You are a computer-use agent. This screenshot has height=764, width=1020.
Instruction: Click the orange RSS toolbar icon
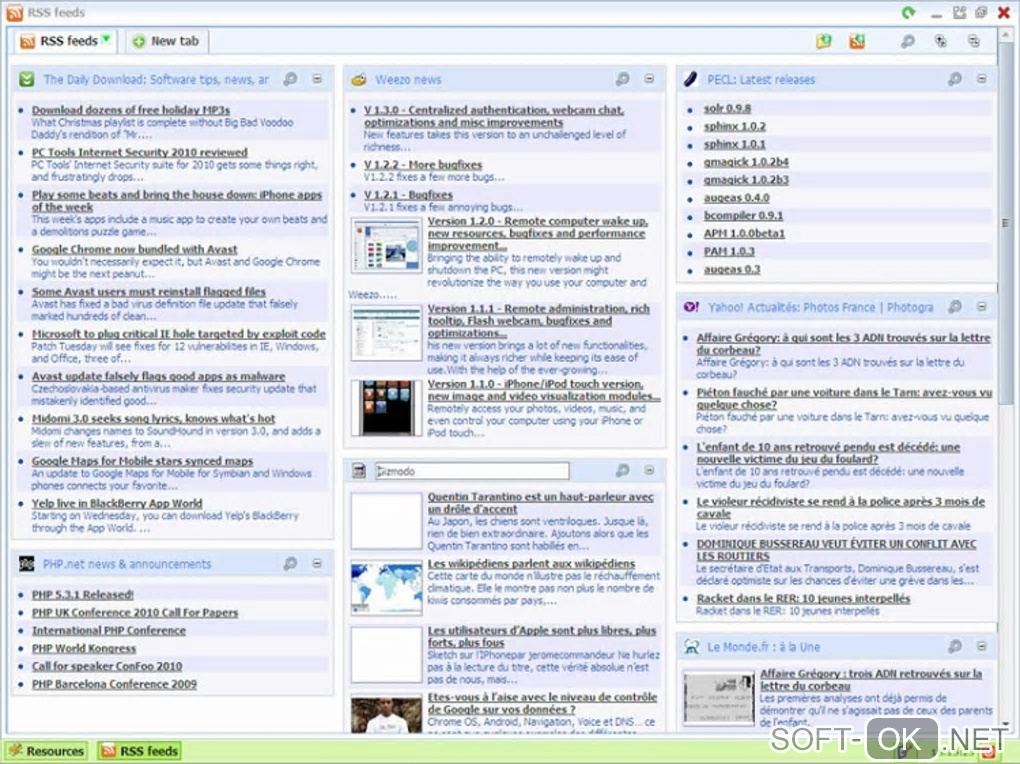(857, 42)
